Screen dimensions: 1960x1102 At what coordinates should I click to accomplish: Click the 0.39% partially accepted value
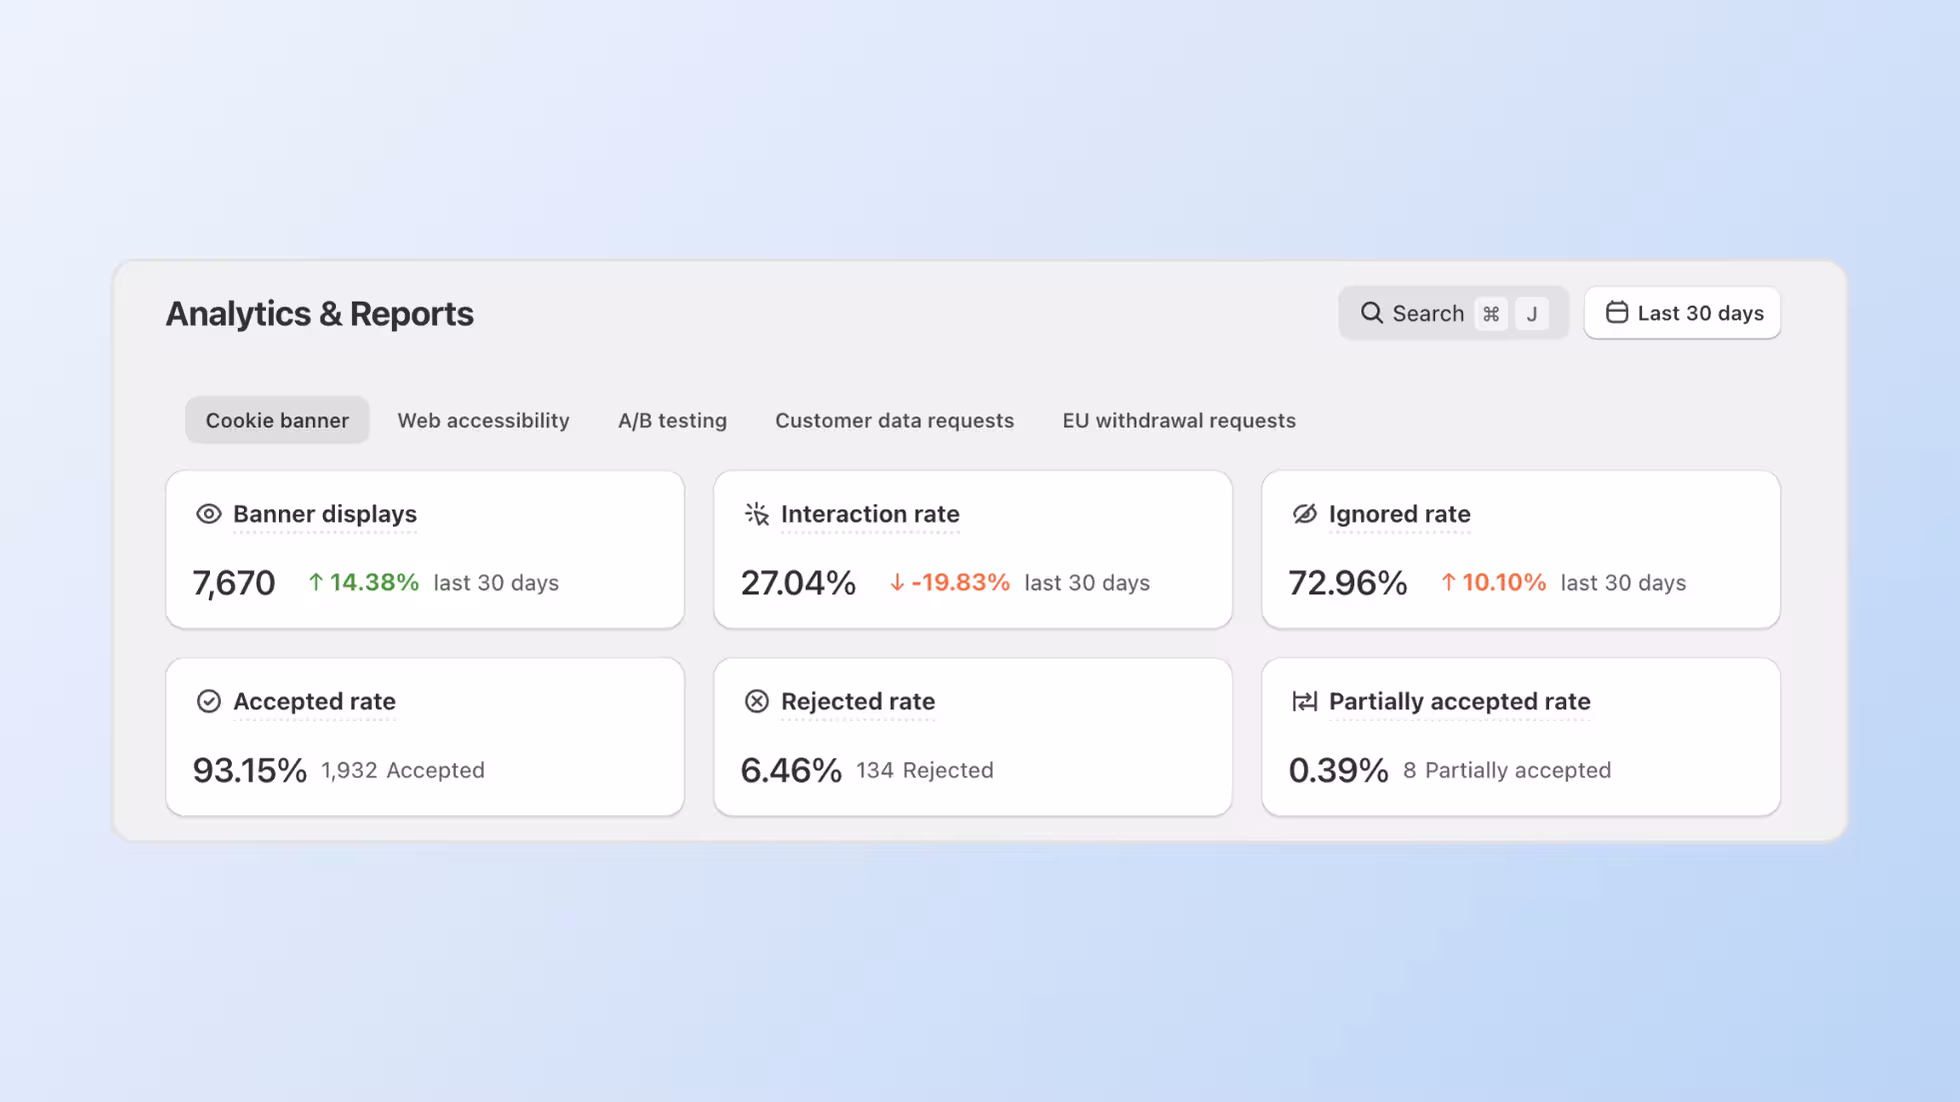pos(1338,770)
